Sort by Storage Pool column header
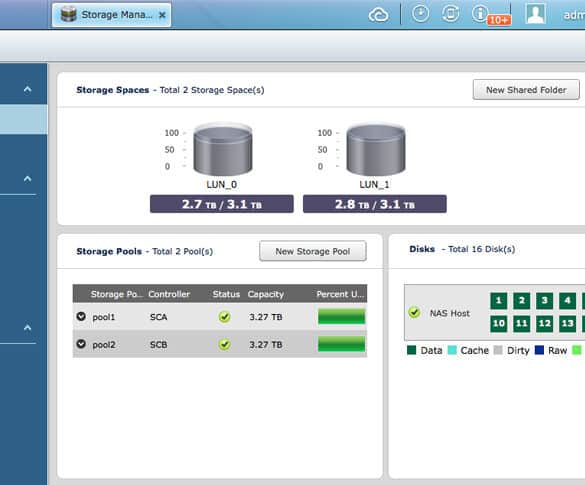This screenshot has height=485, width=585. [116, 294]
